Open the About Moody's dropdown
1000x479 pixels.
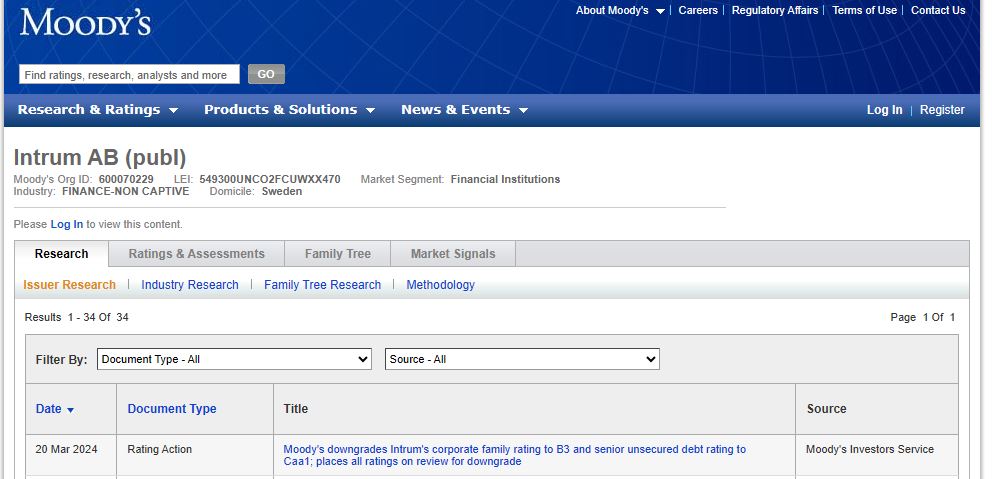tap(620, 10)
